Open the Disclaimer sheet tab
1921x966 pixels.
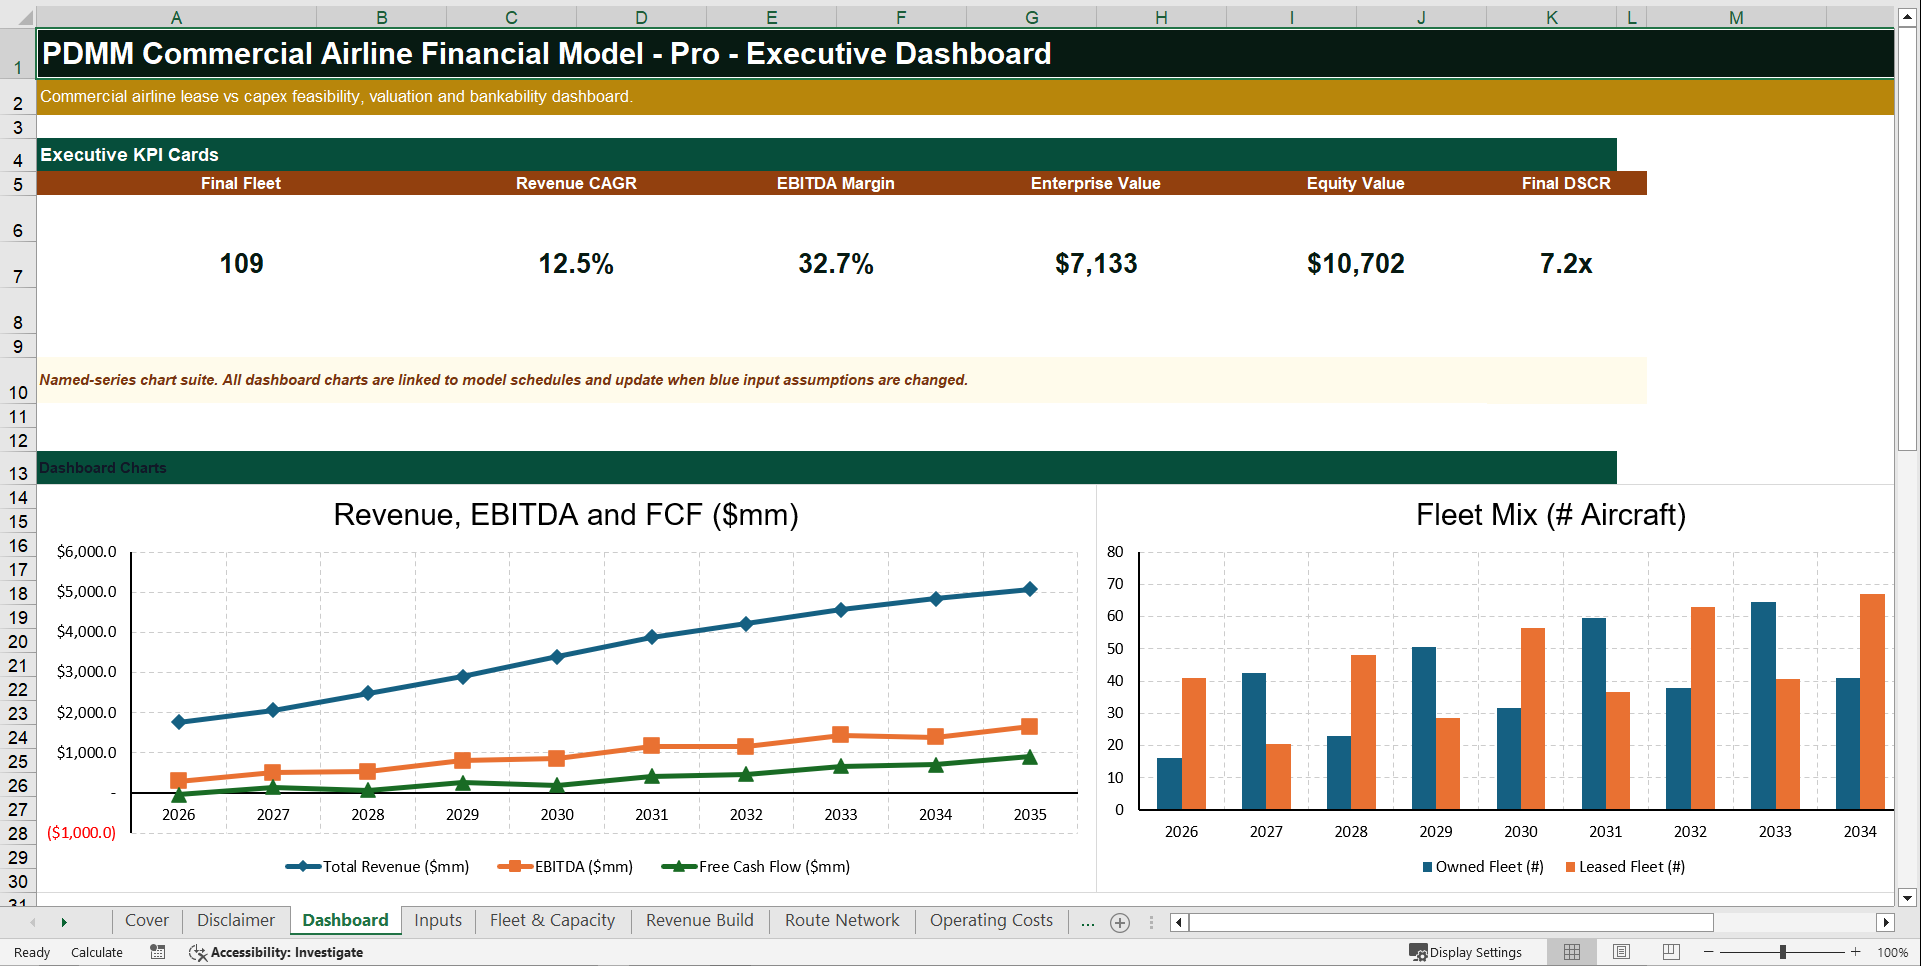coord(235,920)
